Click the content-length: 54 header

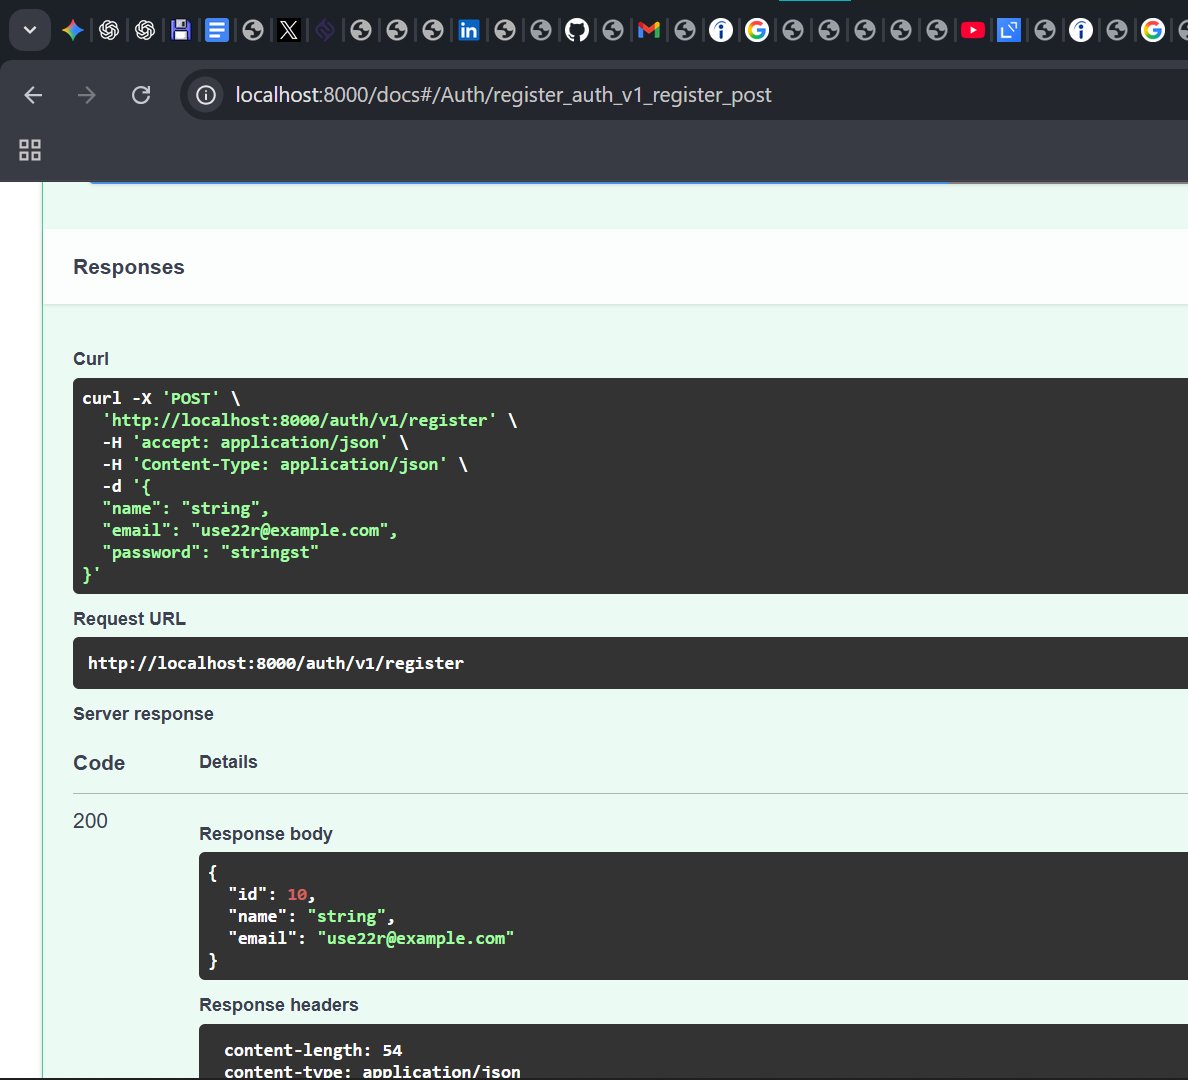pos(313,1050)
